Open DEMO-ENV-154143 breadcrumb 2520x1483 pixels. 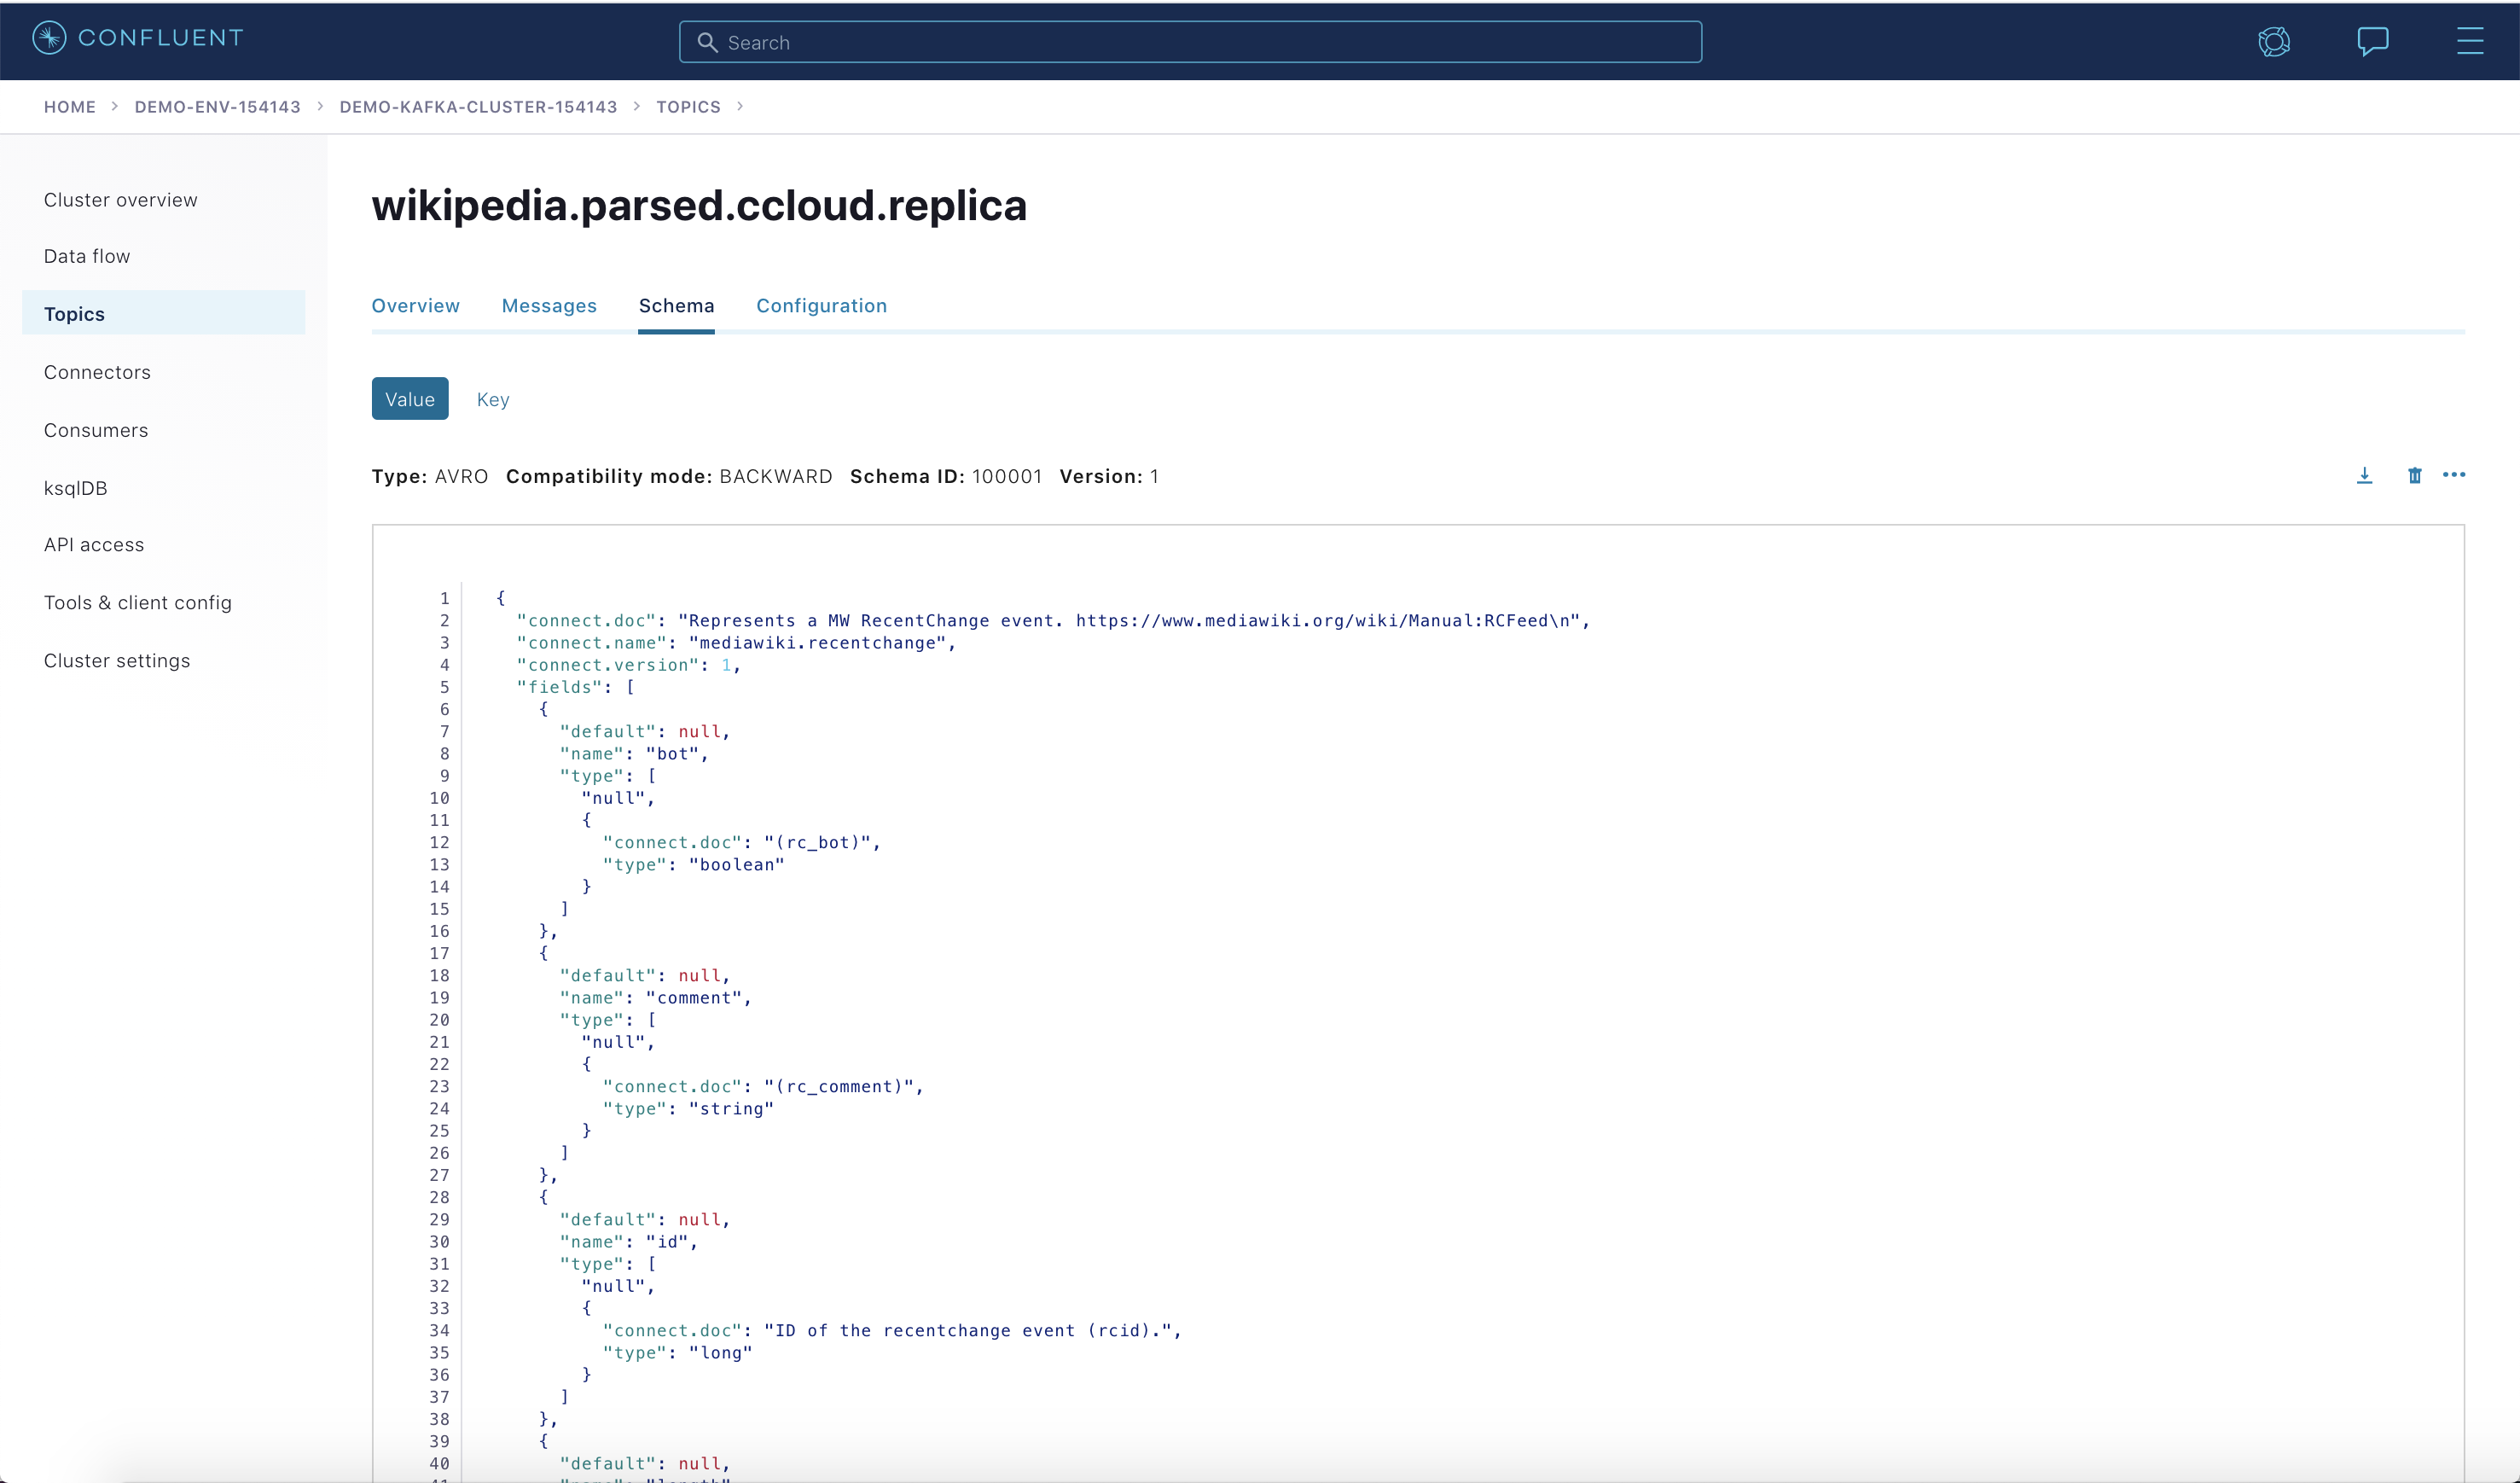pyautogui.click(x=218, y=107)
